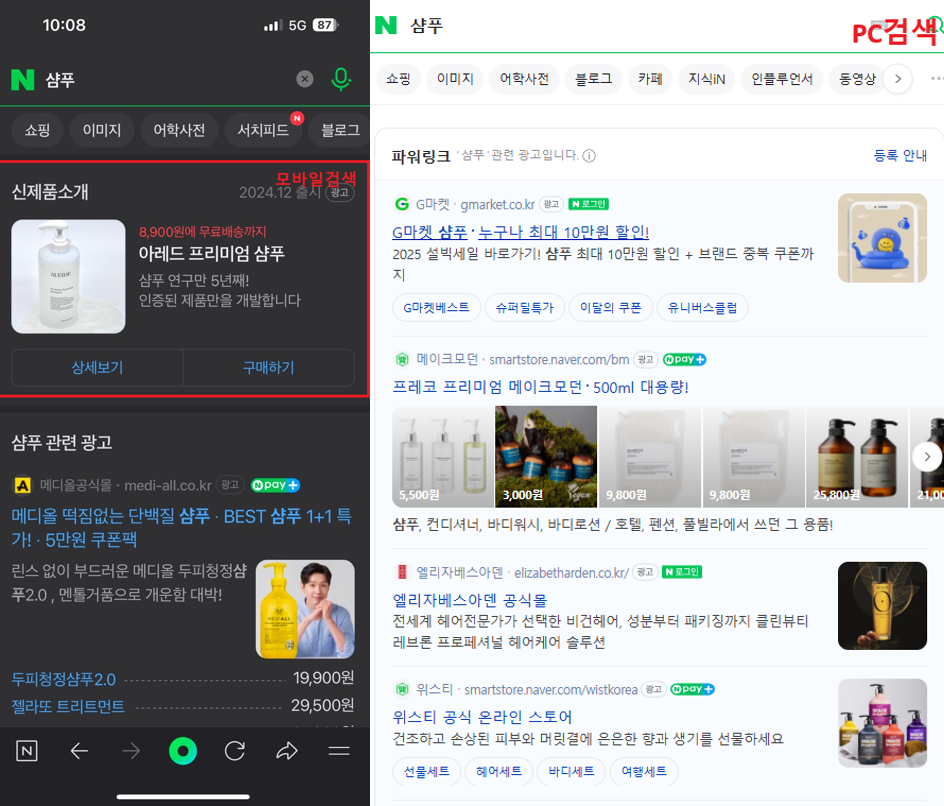The width and height of the screenshot is (944, 806).
Task: Go forward using the mobile forward arrow
Action: 131,751
